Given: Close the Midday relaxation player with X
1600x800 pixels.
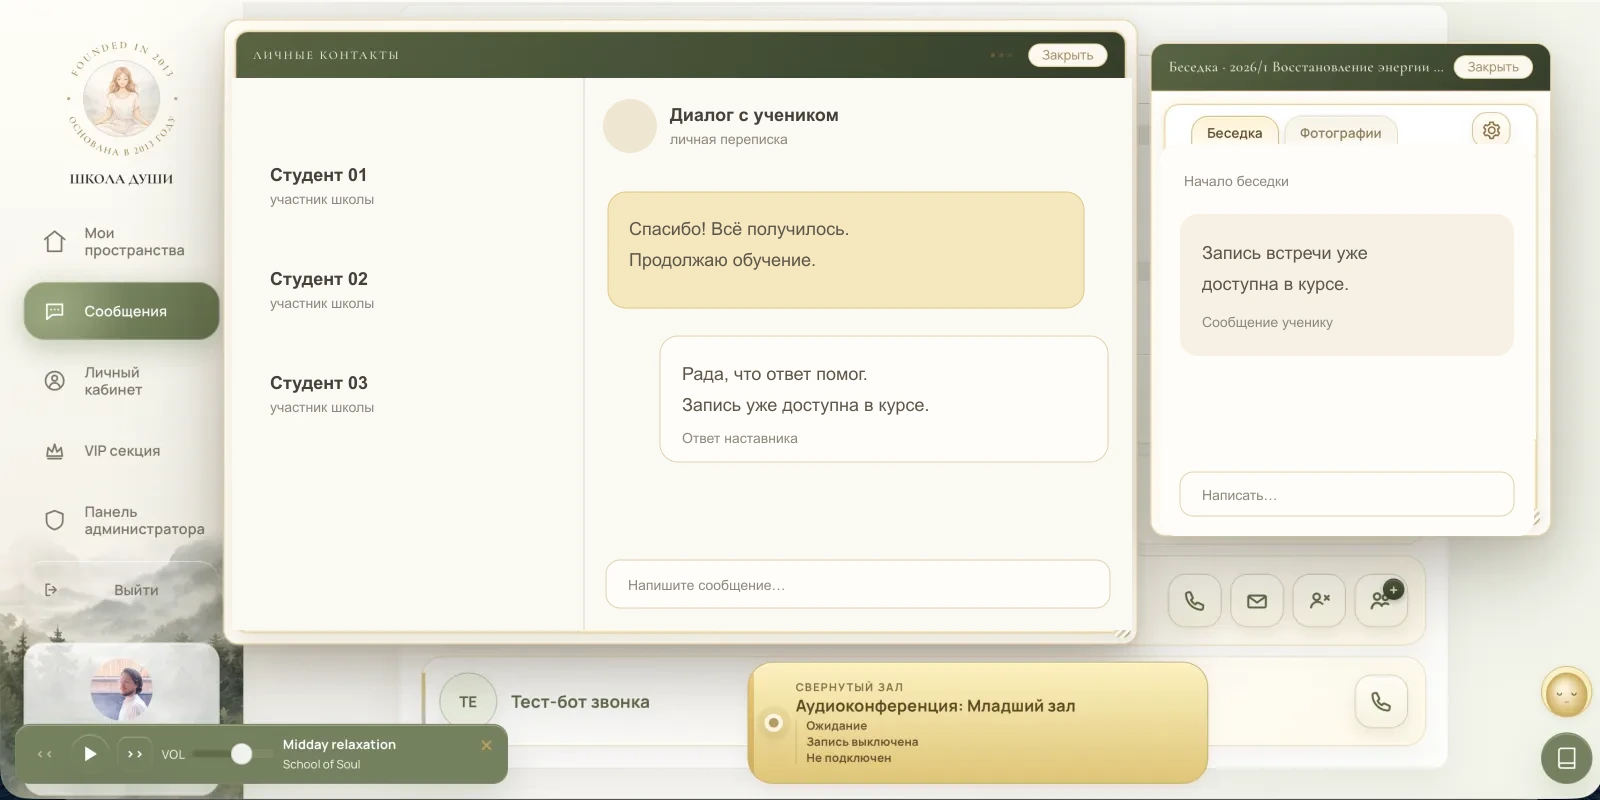Looking at the screenshot, I should [x=487, y=745].
